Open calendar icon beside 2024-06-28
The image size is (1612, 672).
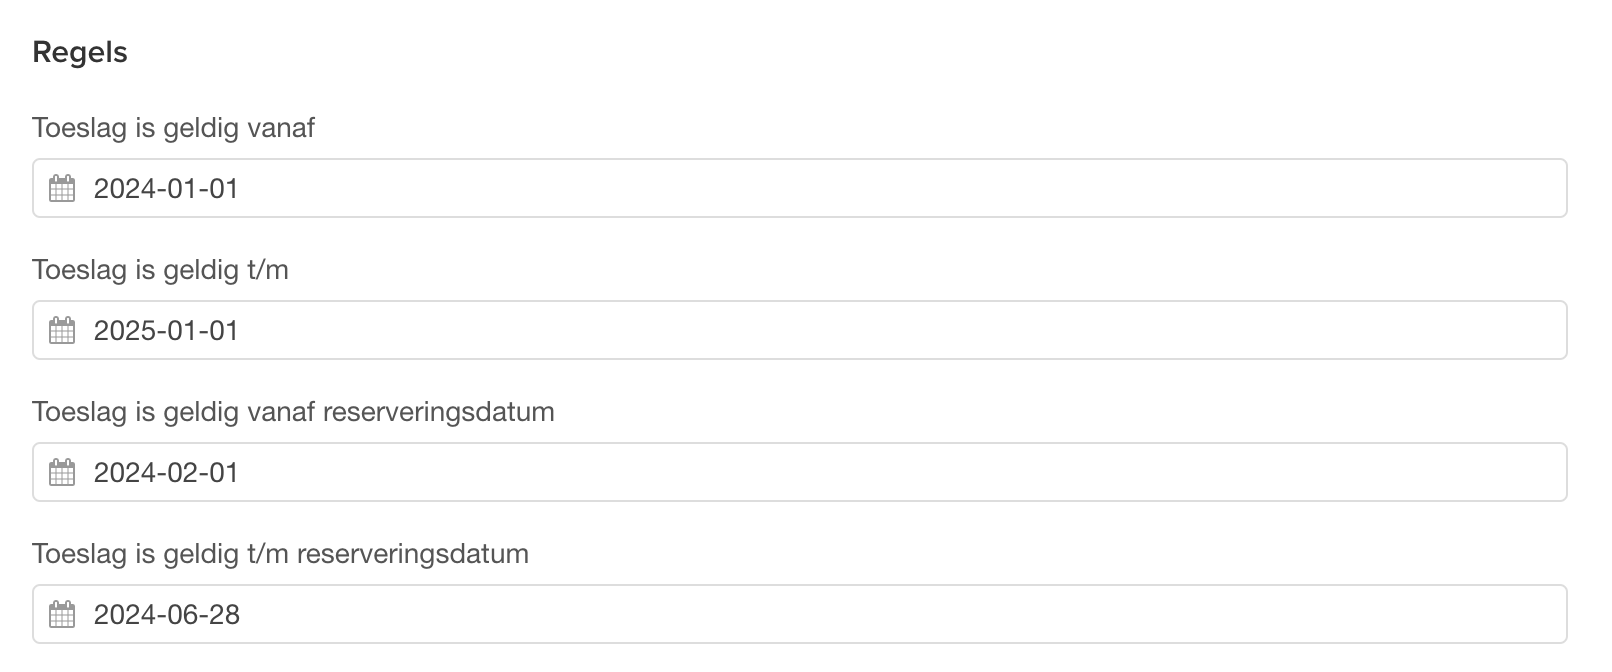click(62, 614)
